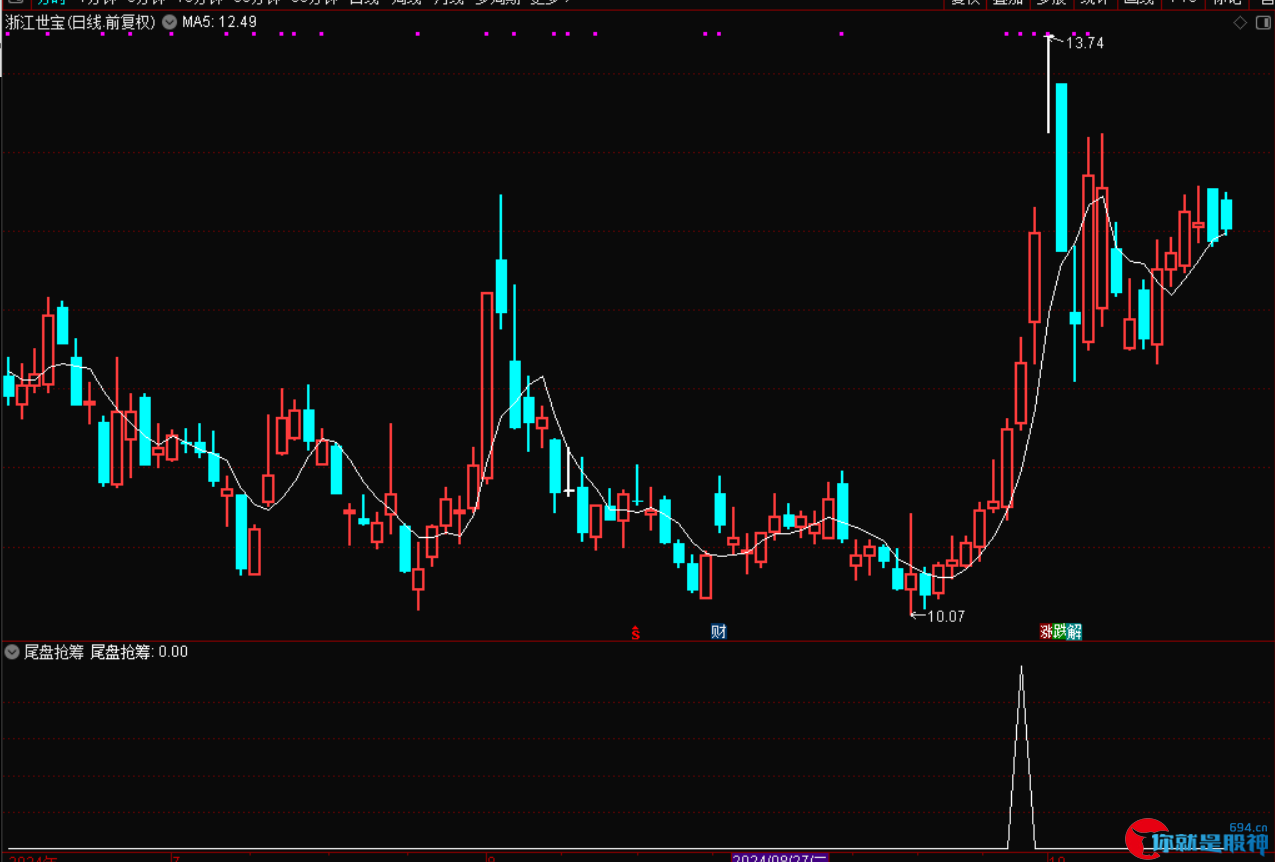Click the MA5: 12.49 indicator label
Image resolution: width=1275 pixels, height=862 pixels.
point(219,22)
